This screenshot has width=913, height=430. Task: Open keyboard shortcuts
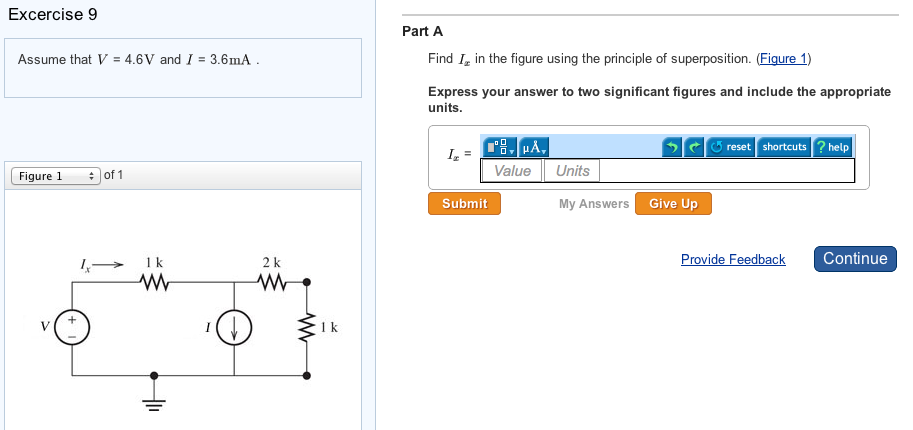pyautogui.click(x=784, y=147)
